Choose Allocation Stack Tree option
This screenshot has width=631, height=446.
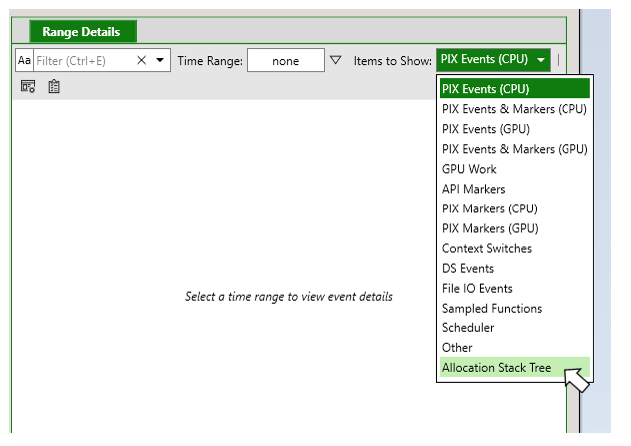[x=515, y=367]
